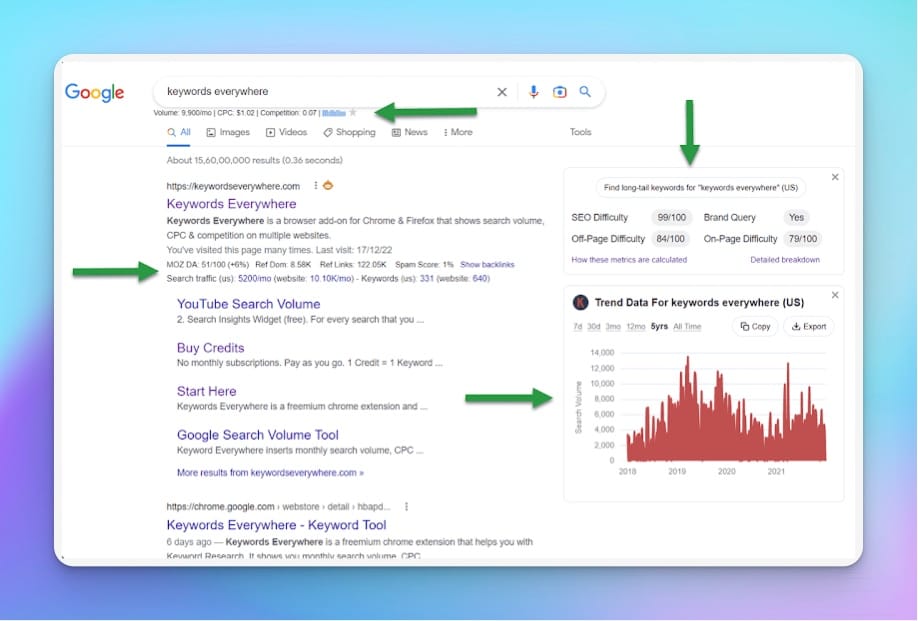Click the 640 website keywords value
The width and height of the screenshot is (918, 621).
480,279
